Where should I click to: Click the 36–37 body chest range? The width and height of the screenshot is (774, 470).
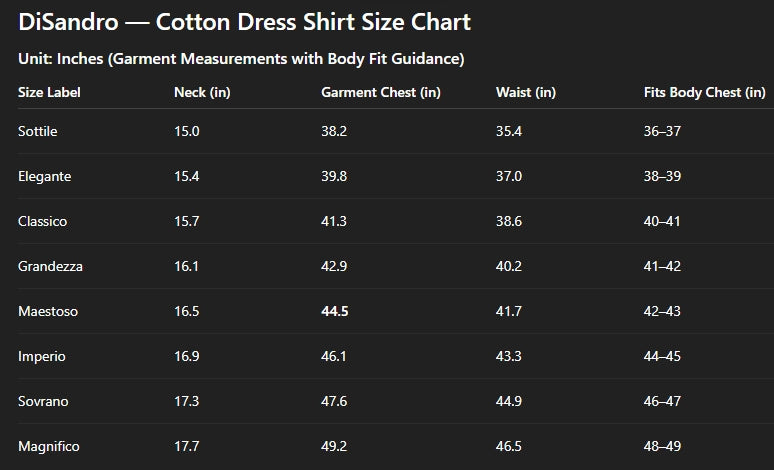[661, 132]
